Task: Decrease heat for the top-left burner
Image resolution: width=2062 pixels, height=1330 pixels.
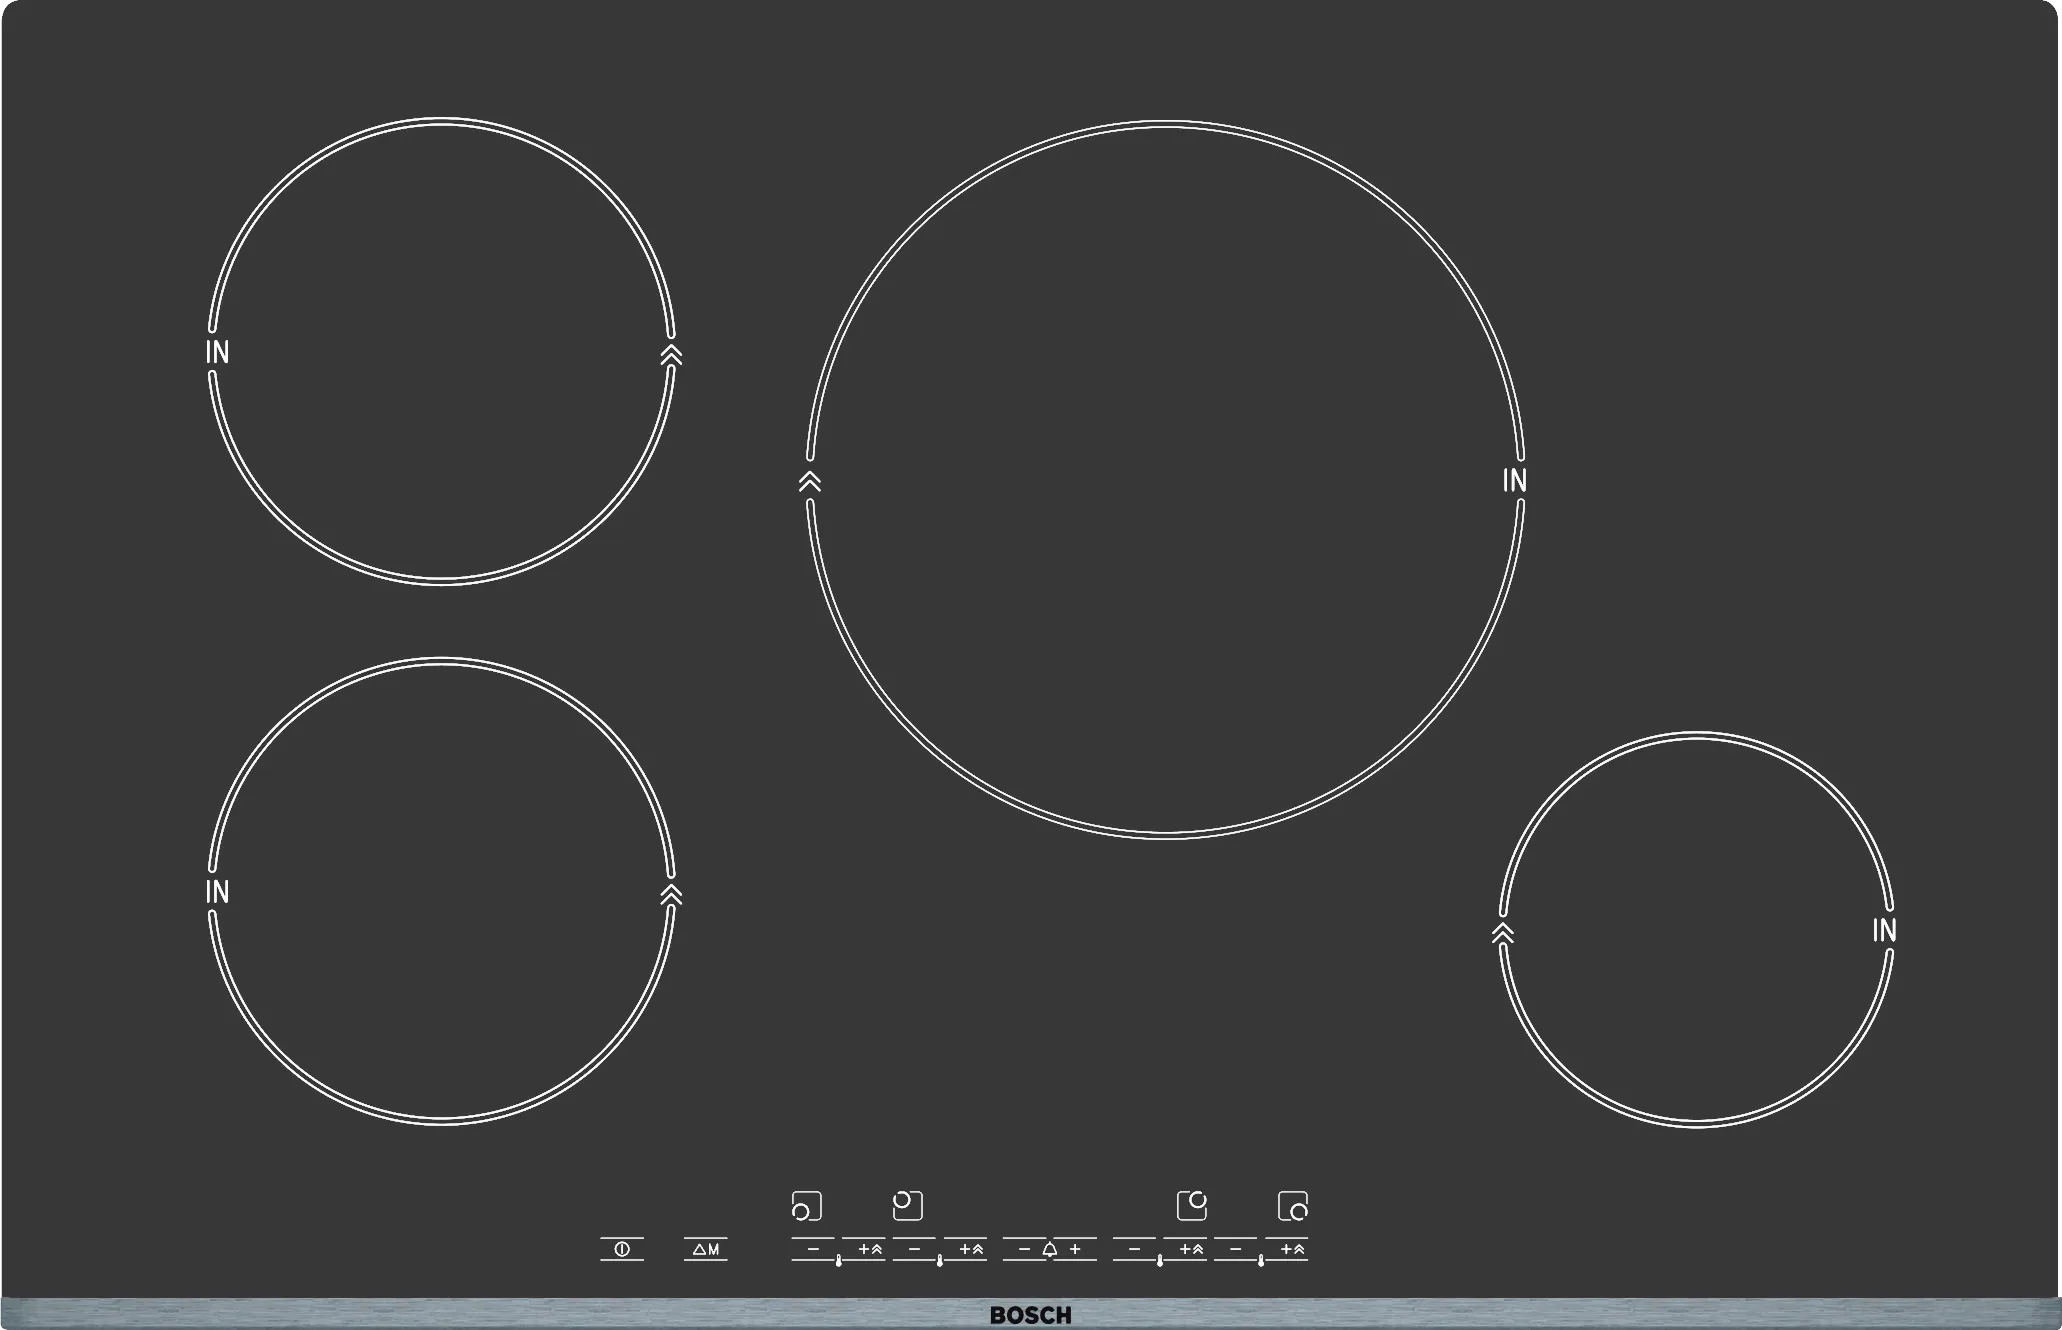Action: pos(914,1249)
